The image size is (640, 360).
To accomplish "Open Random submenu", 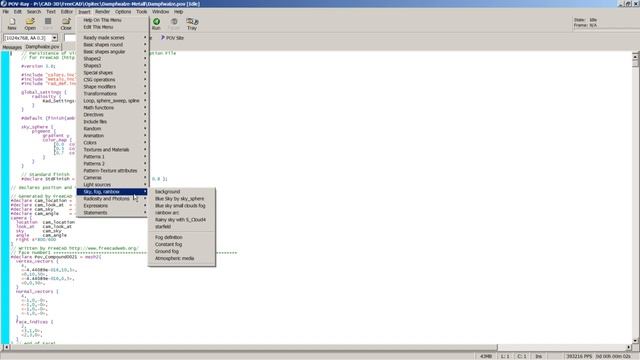I will pos(113,129).
